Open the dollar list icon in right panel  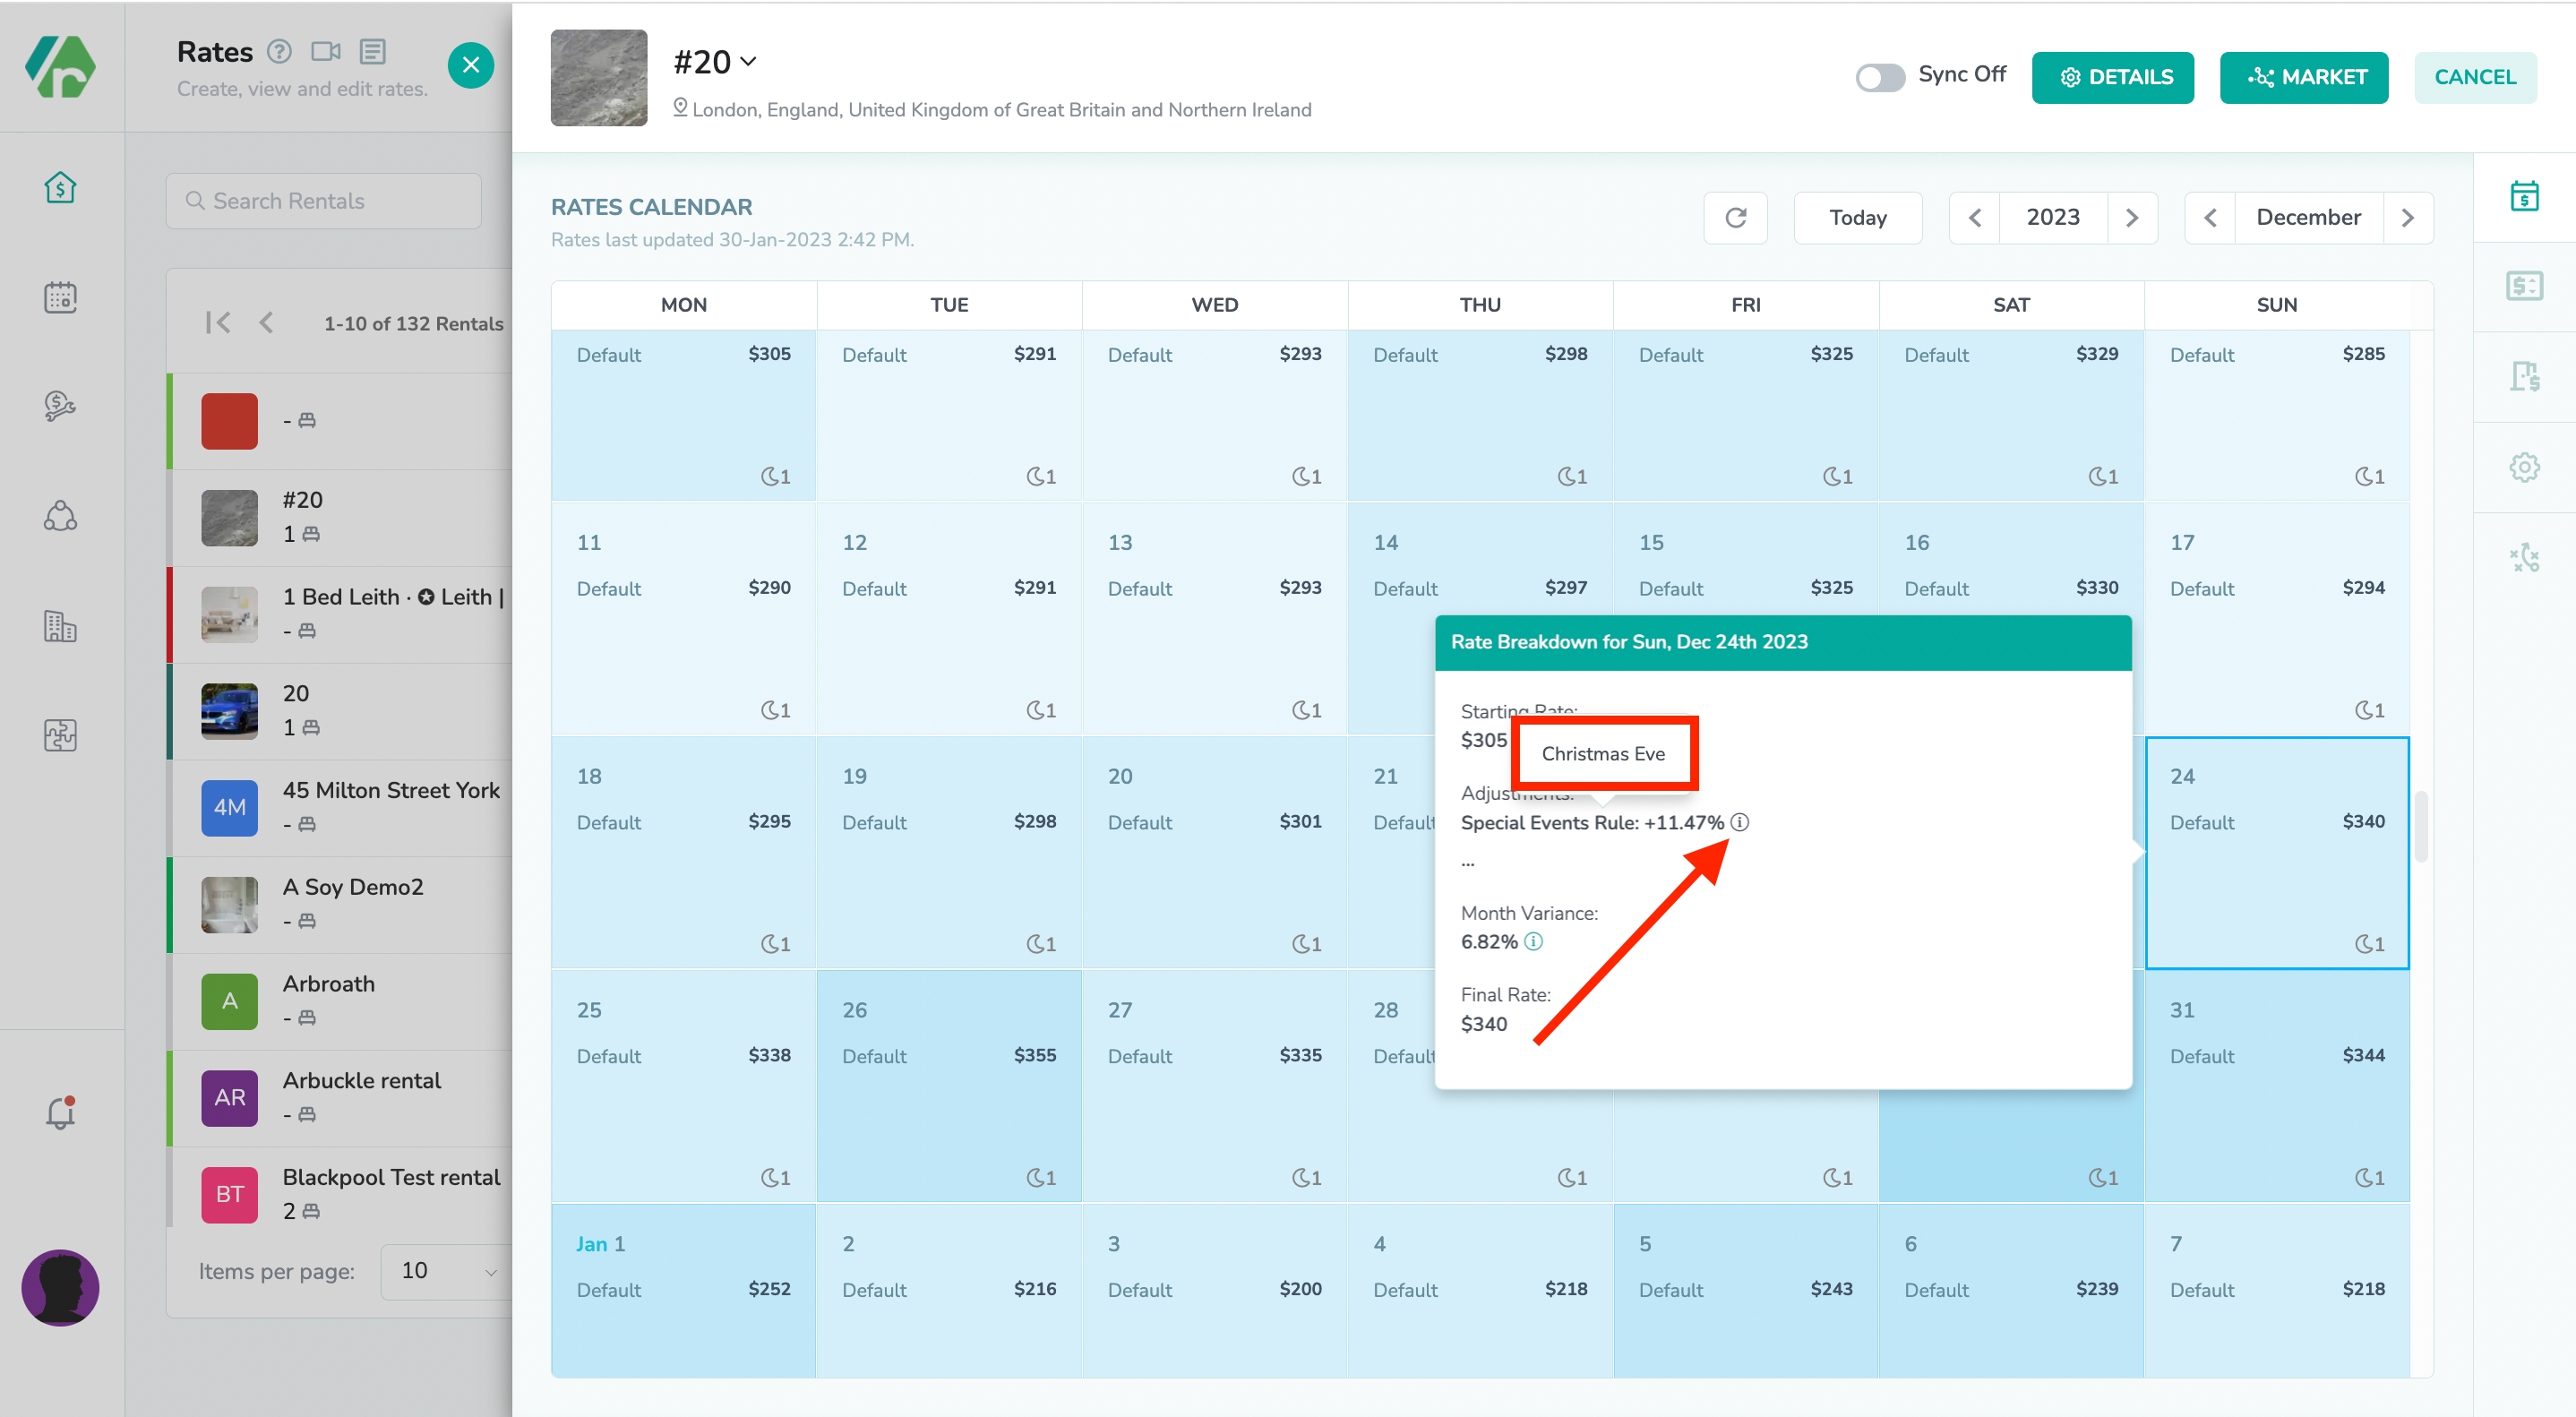coord(2524,286)
